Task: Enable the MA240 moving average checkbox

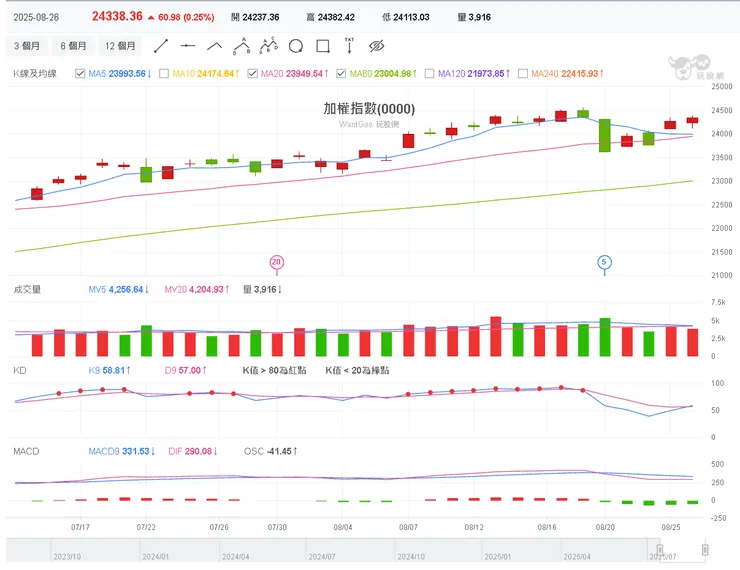Action: (x=523, y=74)
